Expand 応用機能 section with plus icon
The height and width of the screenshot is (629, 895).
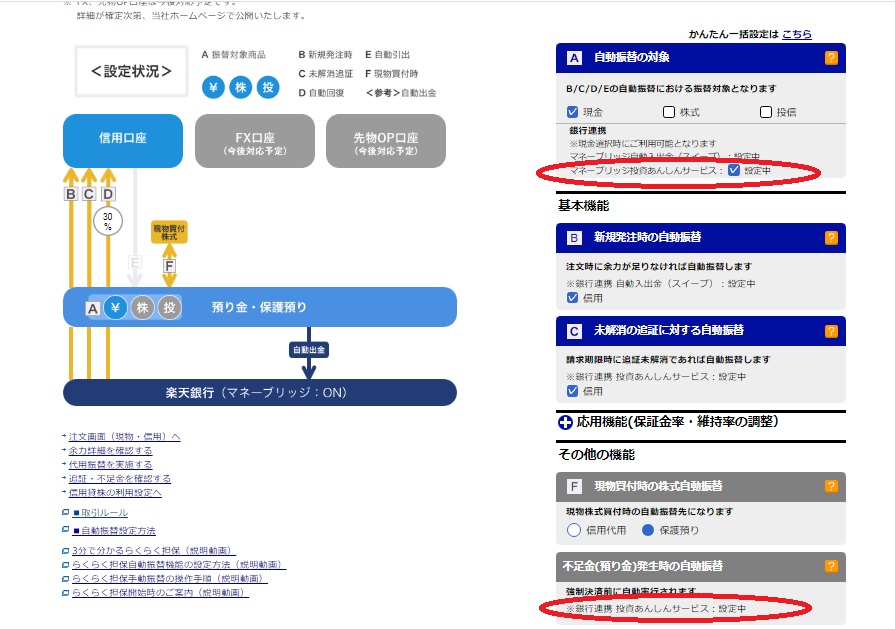(565, 422)
